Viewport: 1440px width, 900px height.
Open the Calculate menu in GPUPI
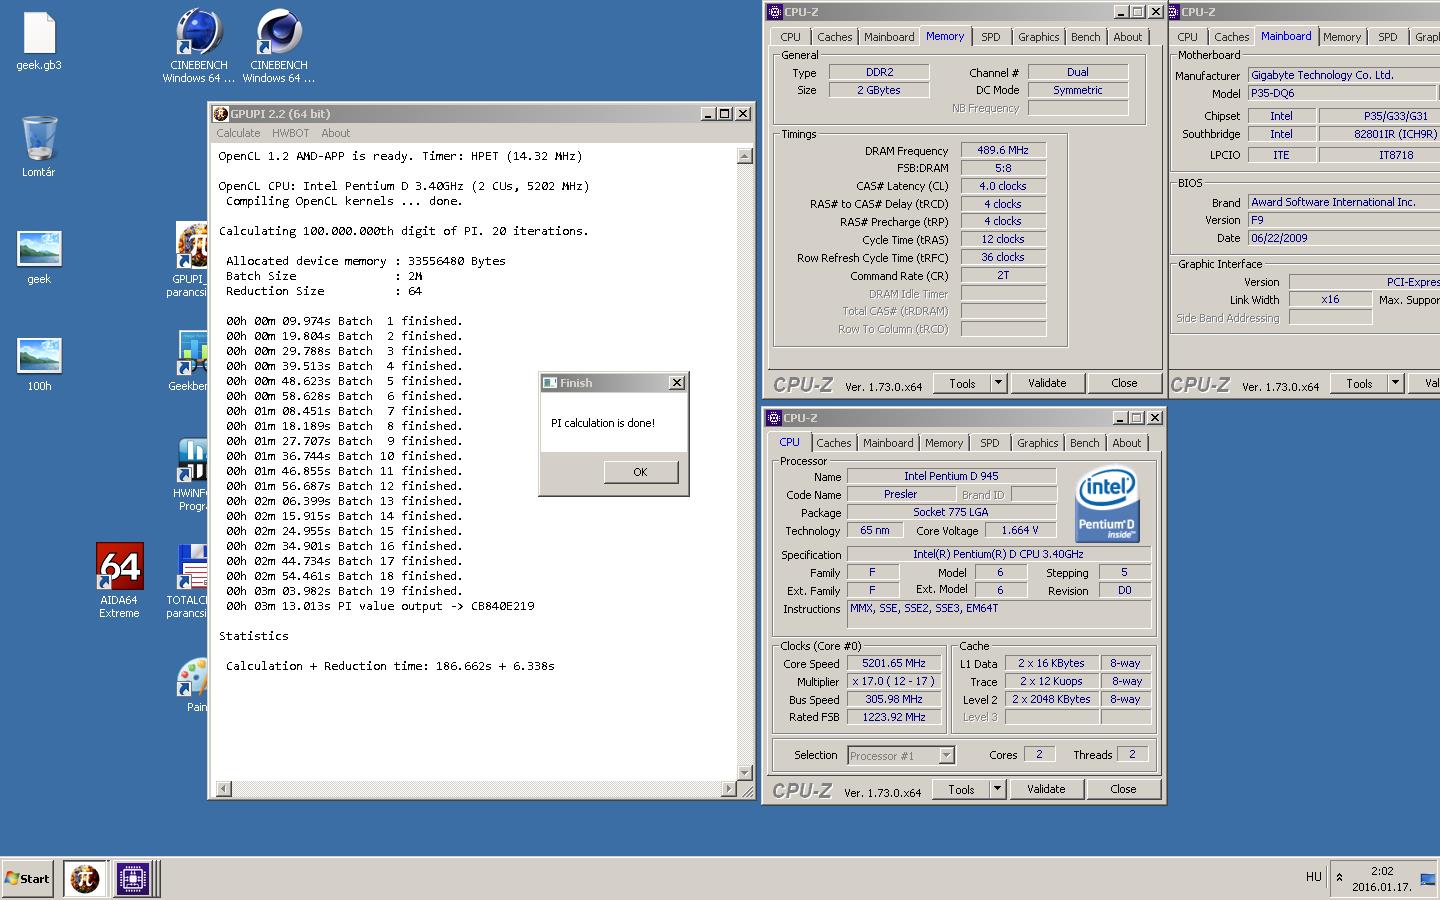238,133
